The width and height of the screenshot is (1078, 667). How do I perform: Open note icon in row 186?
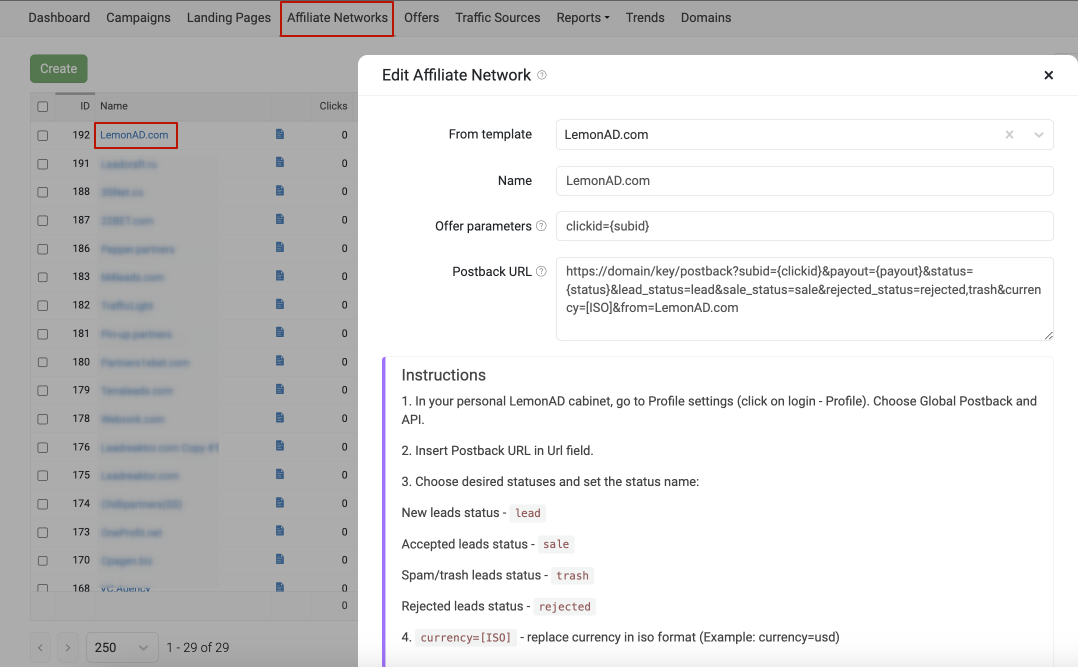pos(280,248)
